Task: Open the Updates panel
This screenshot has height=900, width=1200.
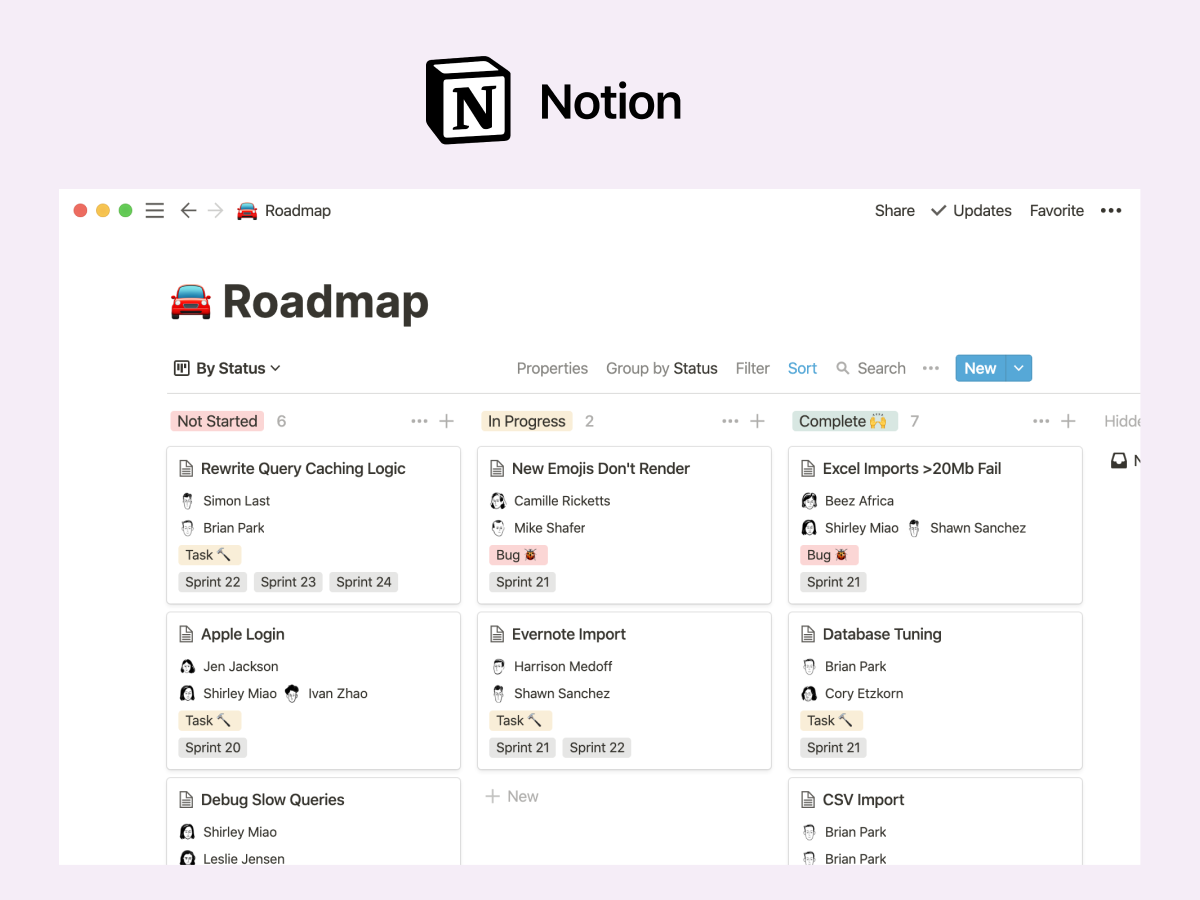Action: coord(971,211)
